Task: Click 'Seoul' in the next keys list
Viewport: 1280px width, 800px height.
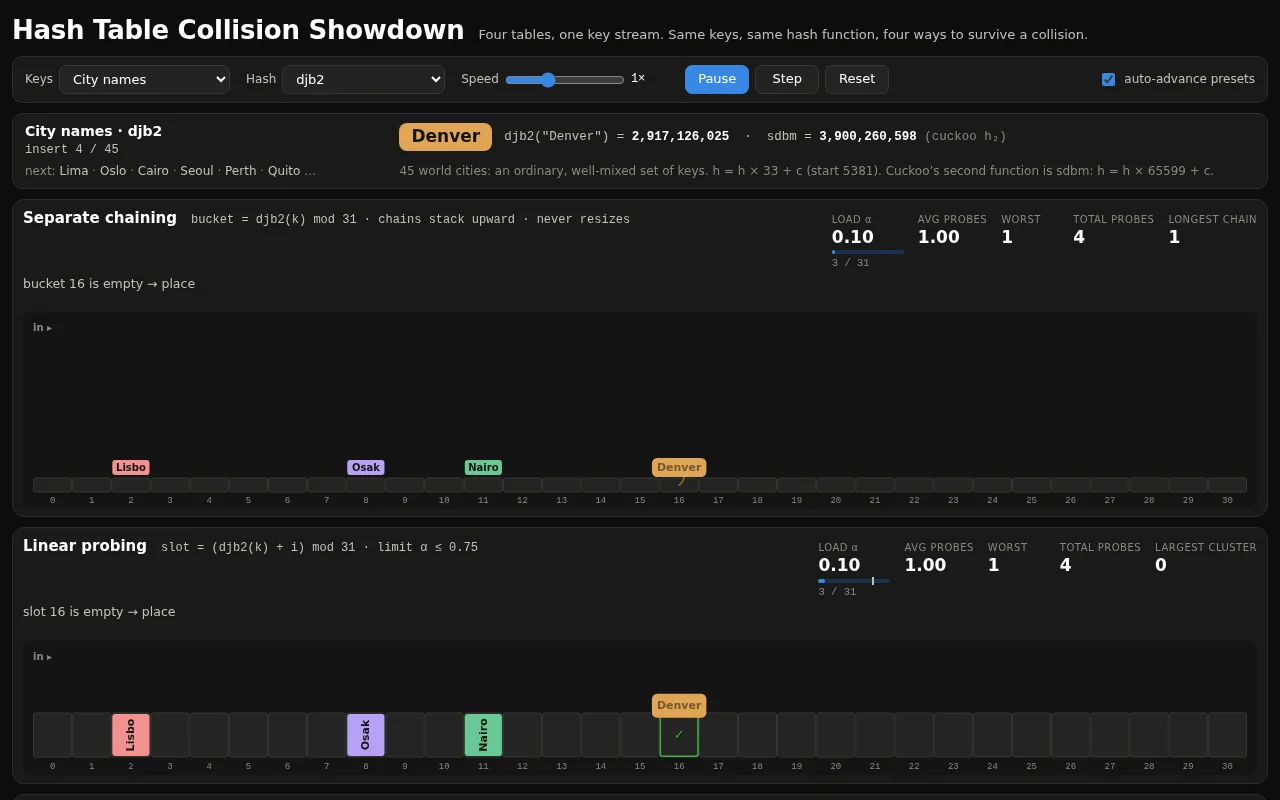Action: 197,171
